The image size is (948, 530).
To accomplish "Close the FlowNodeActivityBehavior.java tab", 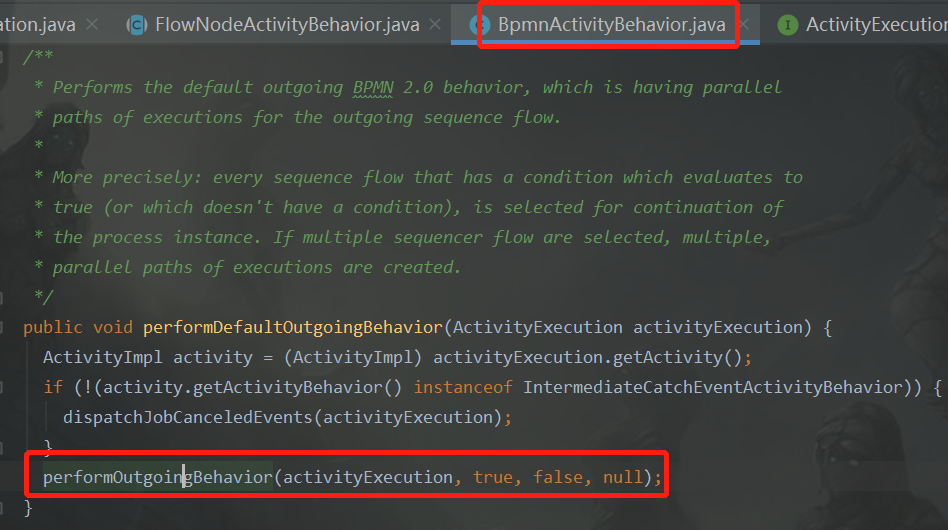I will 435,25.
